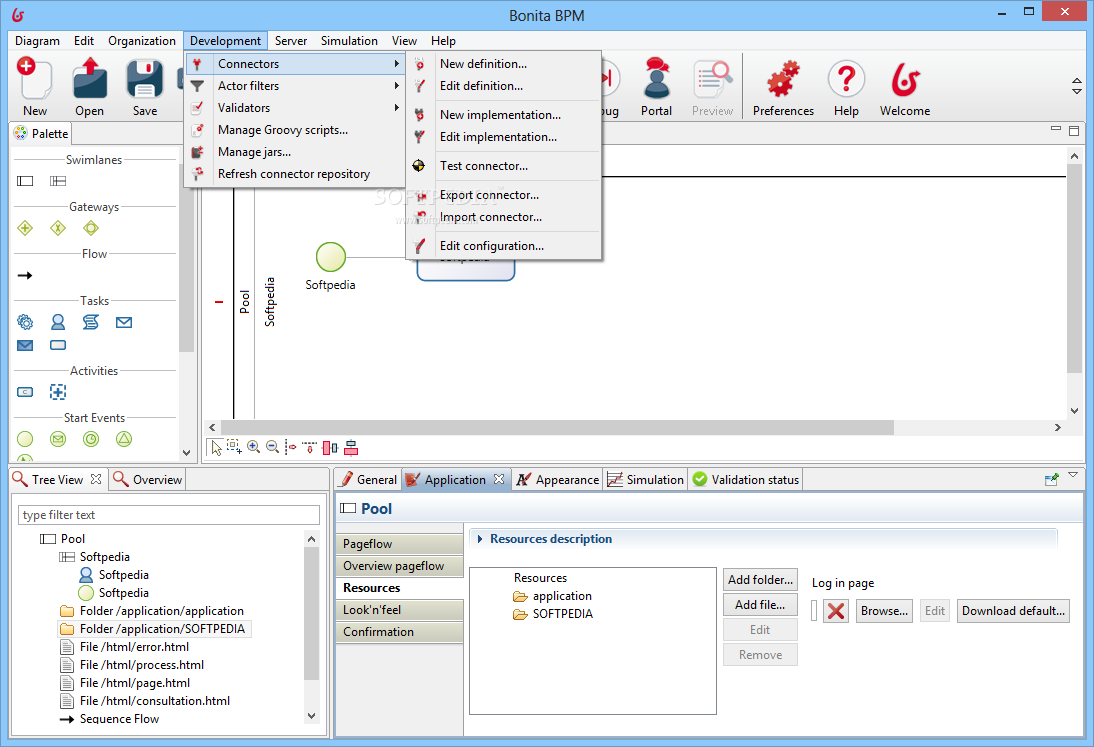Open the properties view menu triangle
The image size is (1094, 747).
[1073, 475]
